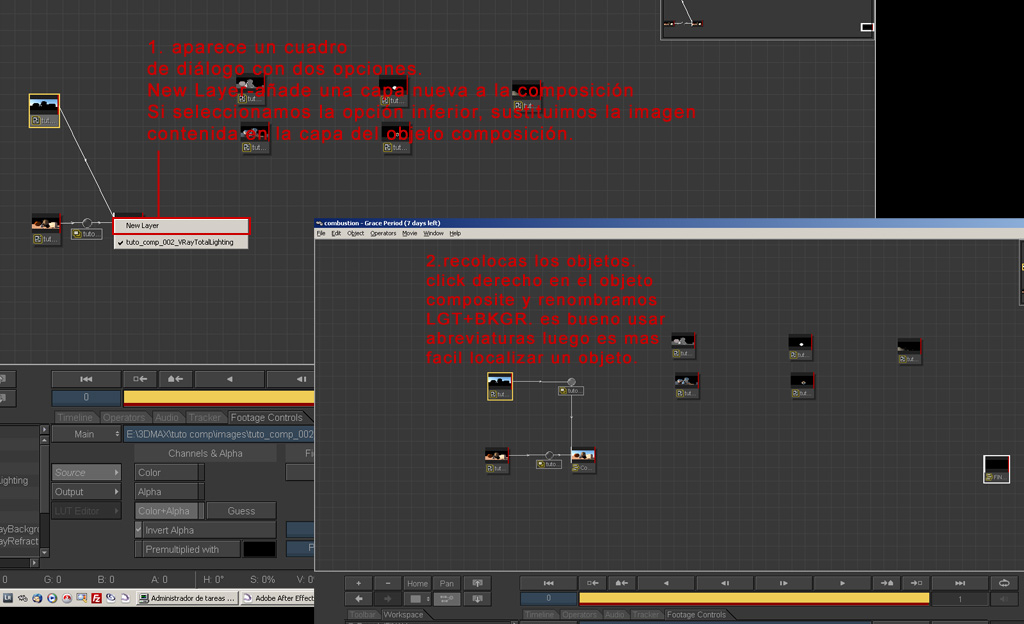The image size is (1024, 624).
Task: Open the Edit menu
Action: pyautogui.click(x=336, y=233)
